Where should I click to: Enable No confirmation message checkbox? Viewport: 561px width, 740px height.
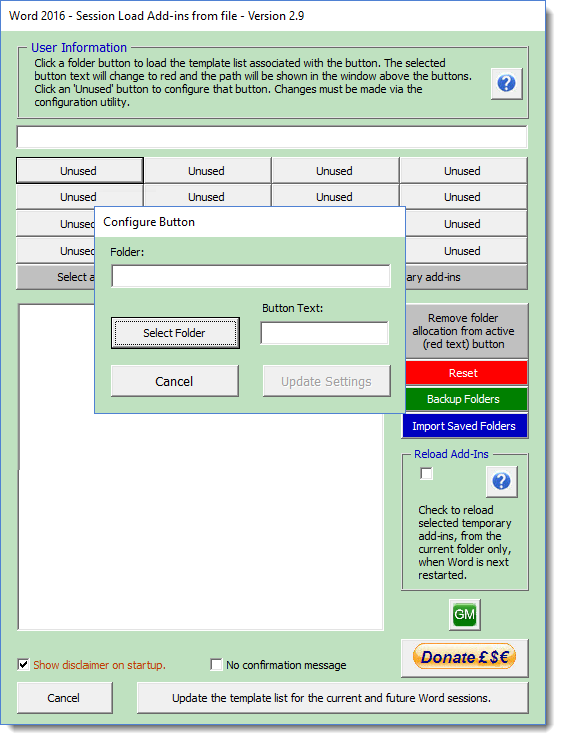(216, 664)
